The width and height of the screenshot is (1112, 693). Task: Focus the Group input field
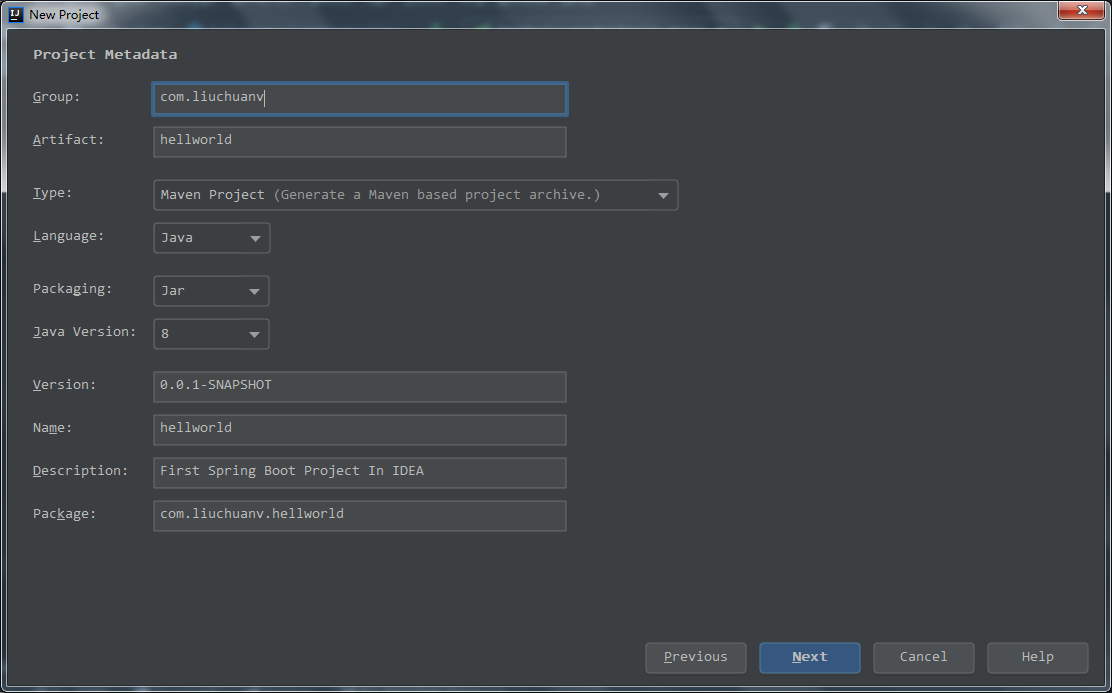pos(360,98)
